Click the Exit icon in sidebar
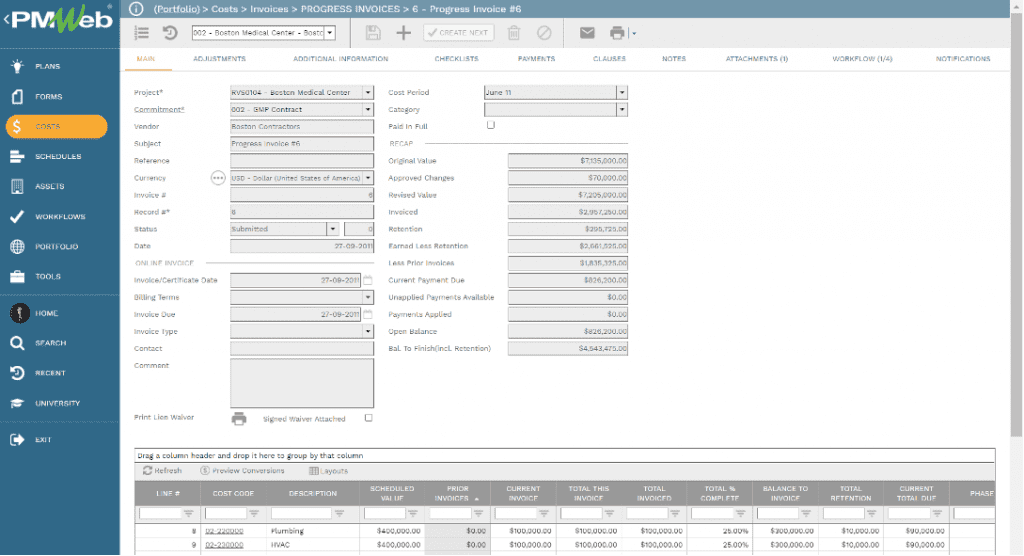The height and width of the screenshot is (556, 1024). pos(18,440)
